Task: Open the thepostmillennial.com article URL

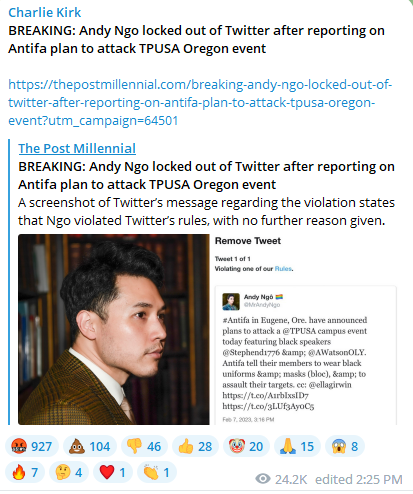Action: point(200,102)
